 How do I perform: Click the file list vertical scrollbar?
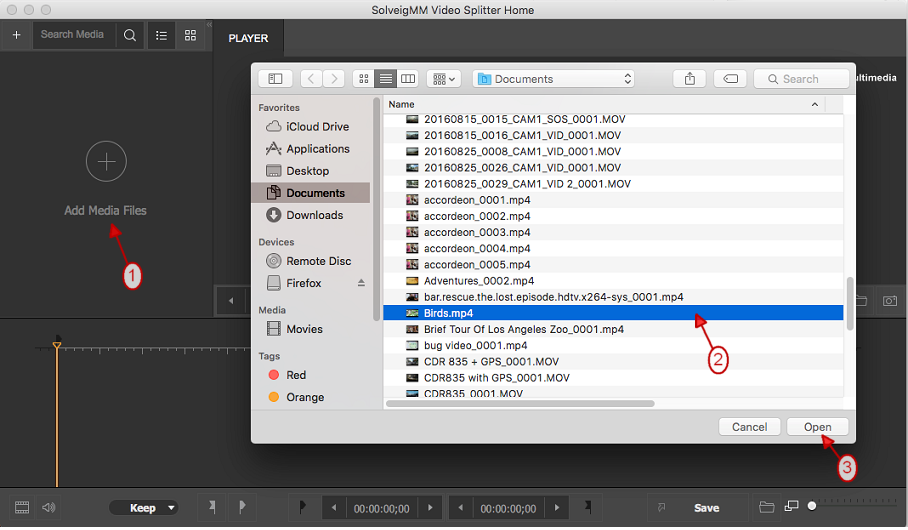(850, 304)
